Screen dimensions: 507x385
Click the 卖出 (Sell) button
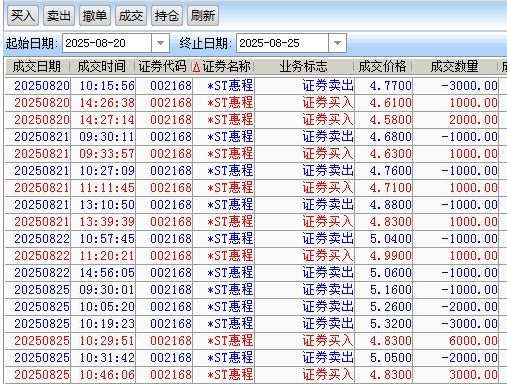(59, 16)
